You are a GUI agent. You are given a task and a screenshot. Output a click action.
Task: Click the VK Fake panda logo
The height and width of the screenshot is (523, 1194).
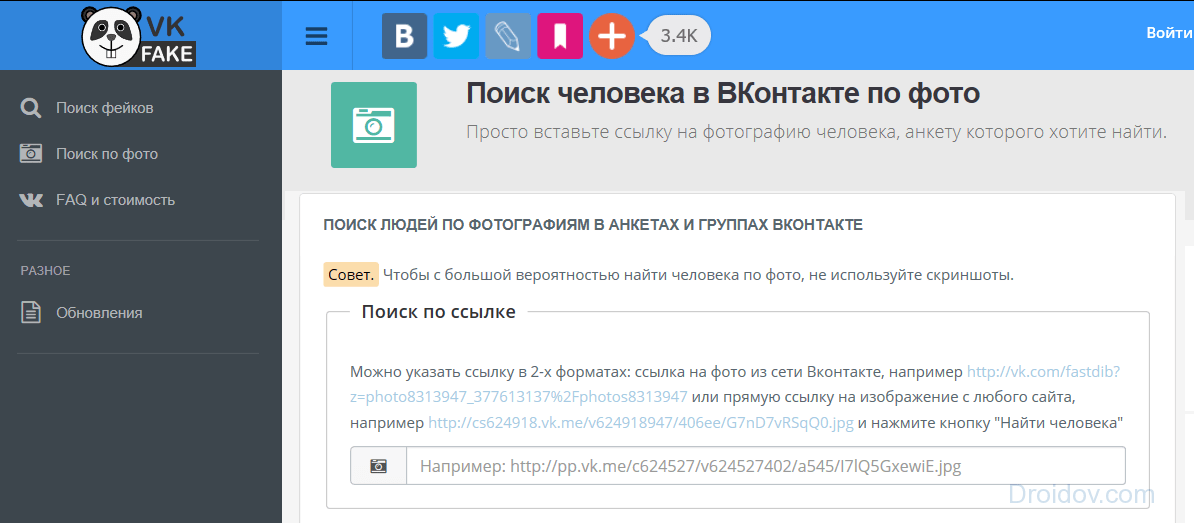pyautogui.click(x=139, y=35)
